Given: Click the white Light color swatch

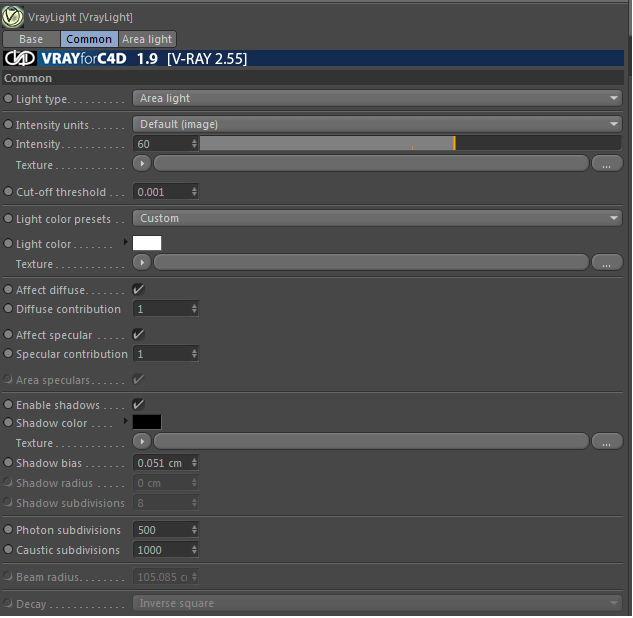Looking at the screenshot, I should tap(147, 243).
